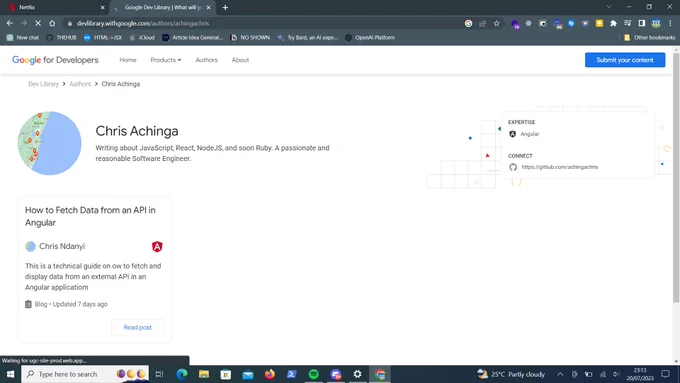Toggle the browser side panel icon
Viewport: 680px width, 383px height.
click(x=642, y=23)
